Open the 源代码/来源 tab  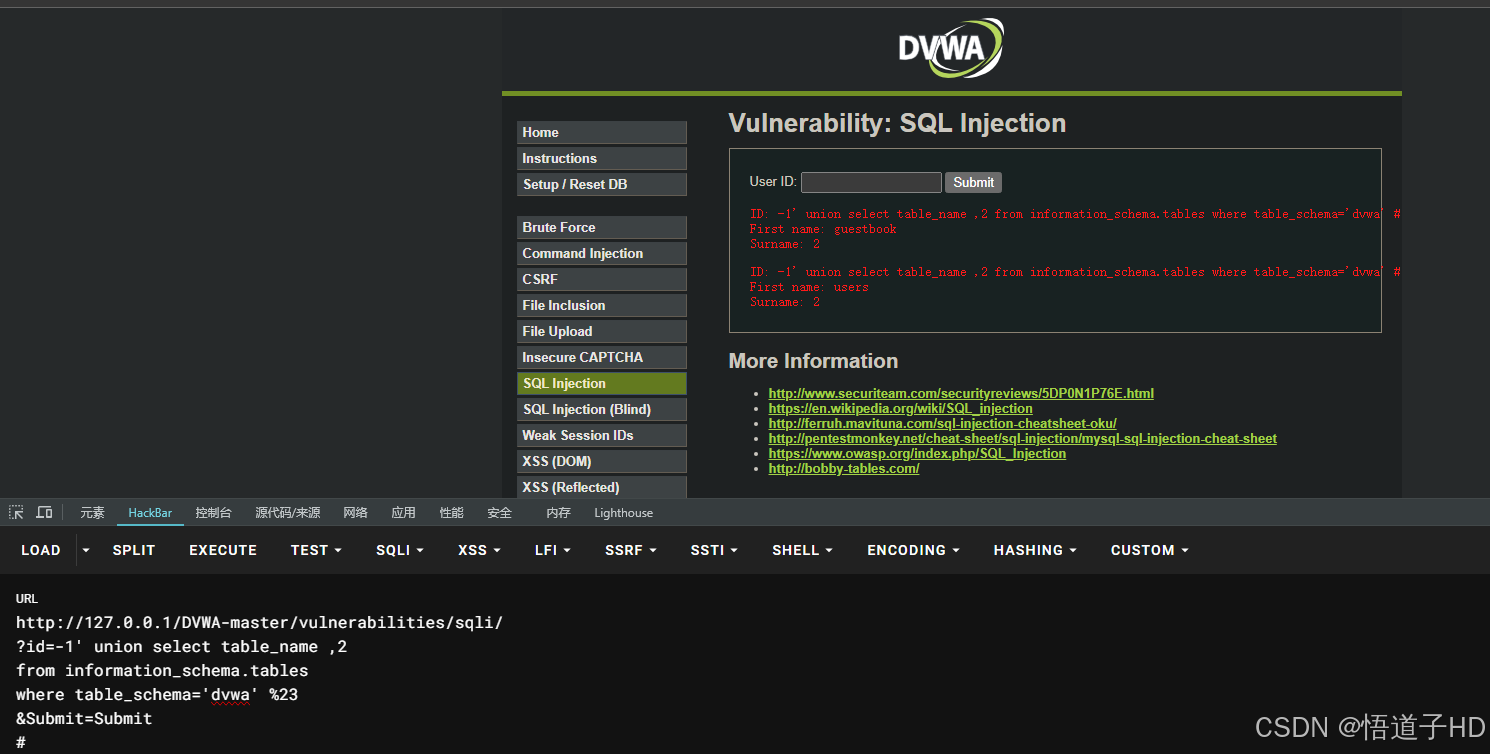pos(287,513)
